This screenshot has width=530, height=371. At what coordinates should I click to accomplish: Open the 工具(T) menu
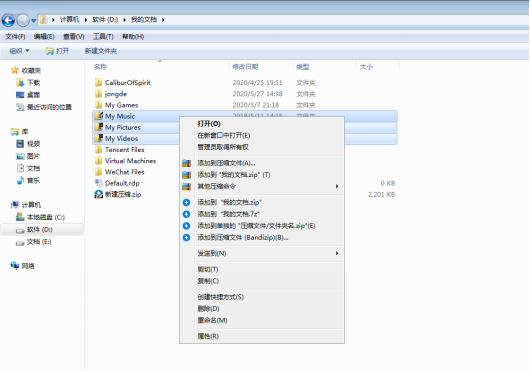coord(103,36)
